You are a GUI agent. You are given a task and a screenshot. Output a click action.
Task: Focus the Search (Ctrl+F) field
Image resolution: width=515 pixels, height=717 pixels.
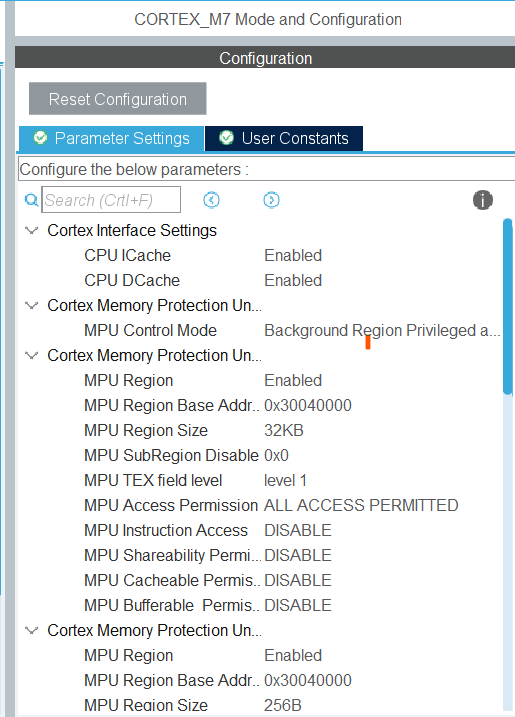click(111, 200)
